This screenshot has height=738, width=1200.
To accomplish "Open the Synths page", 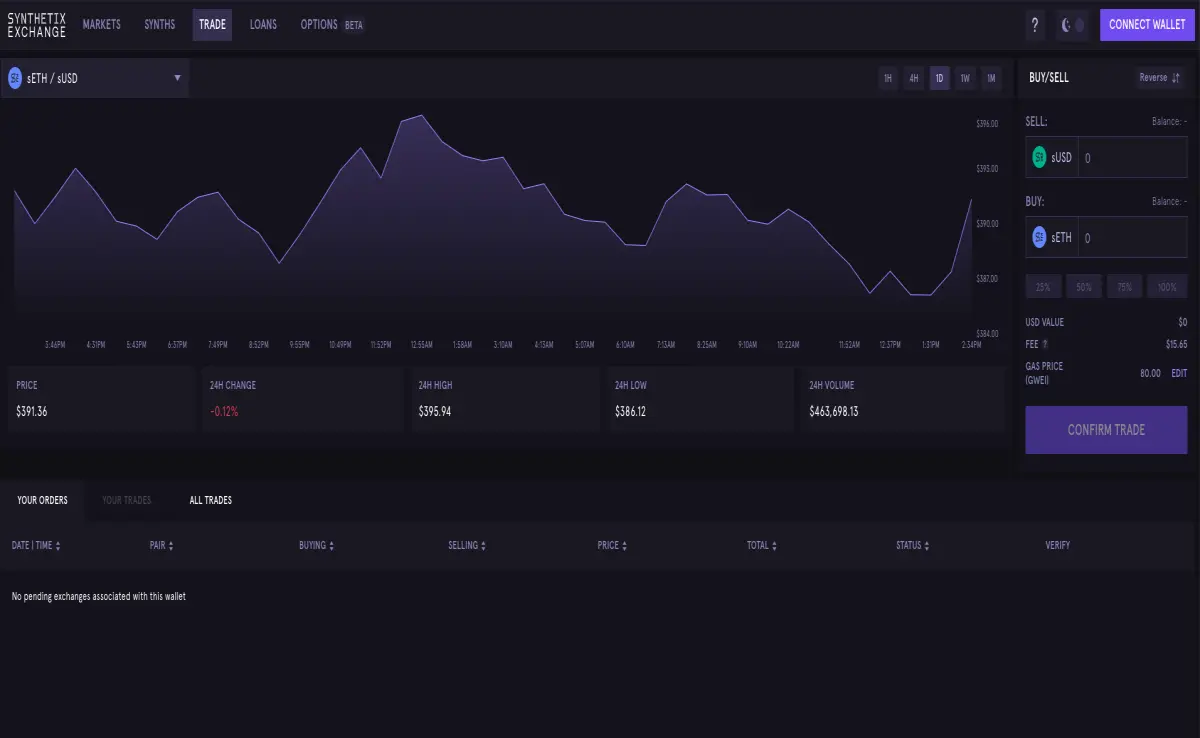I will [160, 25].
